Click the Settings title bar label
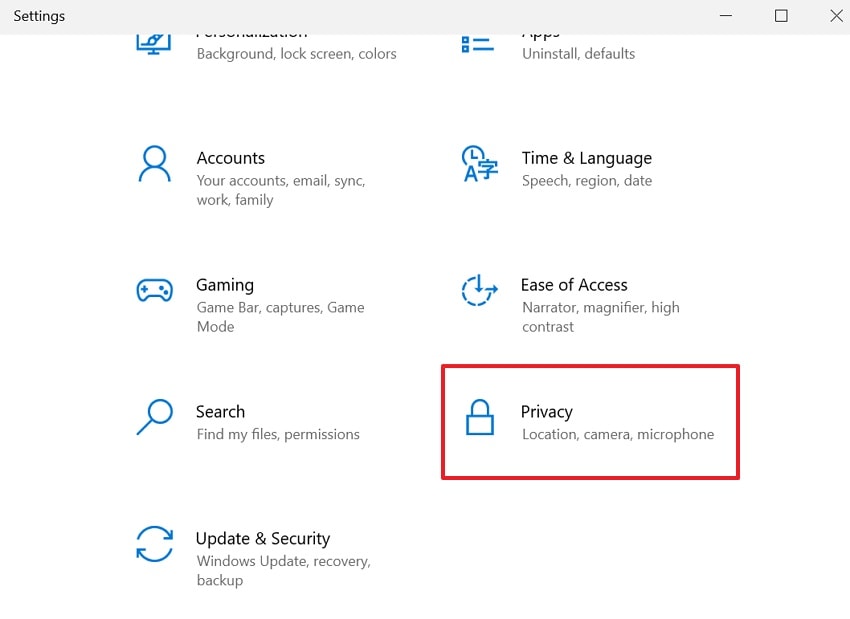 [x=39, y=16]
